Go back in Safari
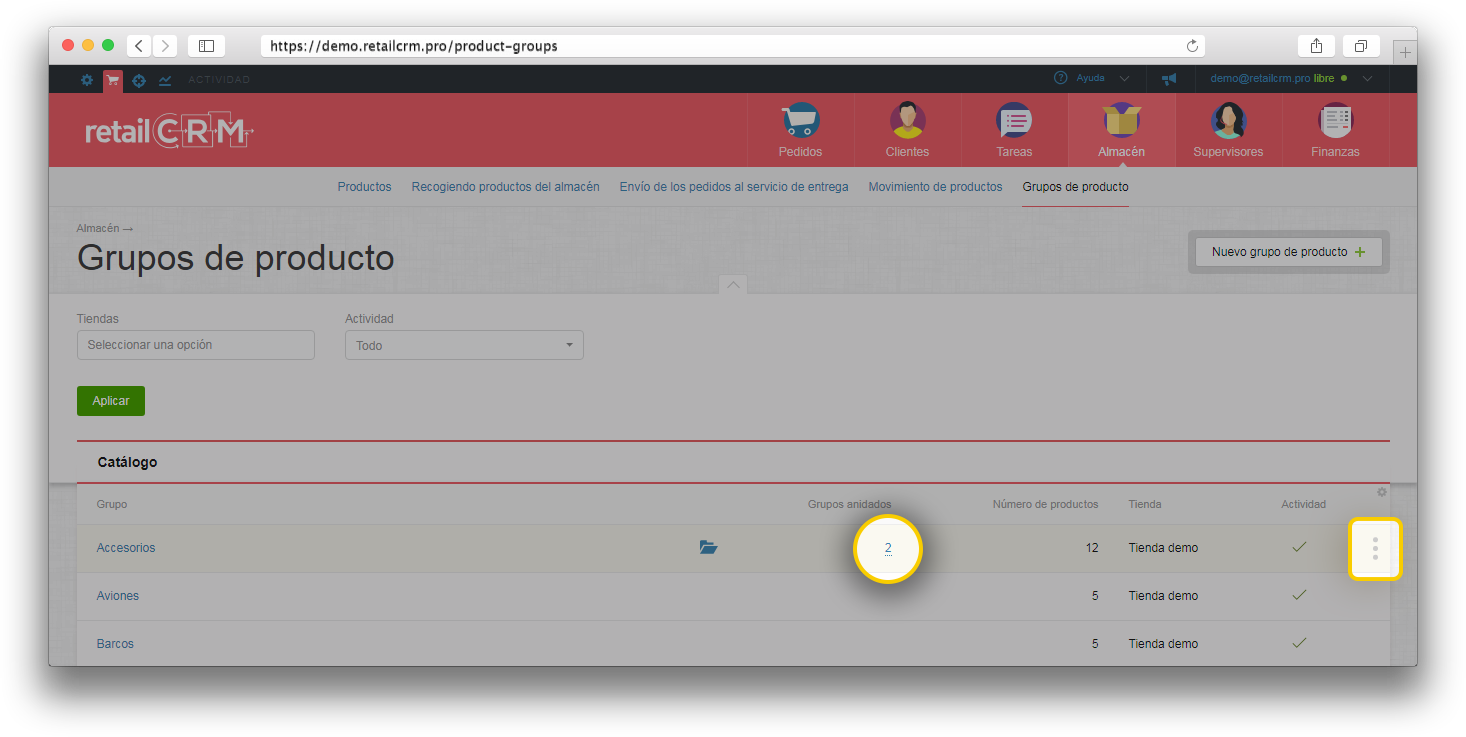 point(138,46)
